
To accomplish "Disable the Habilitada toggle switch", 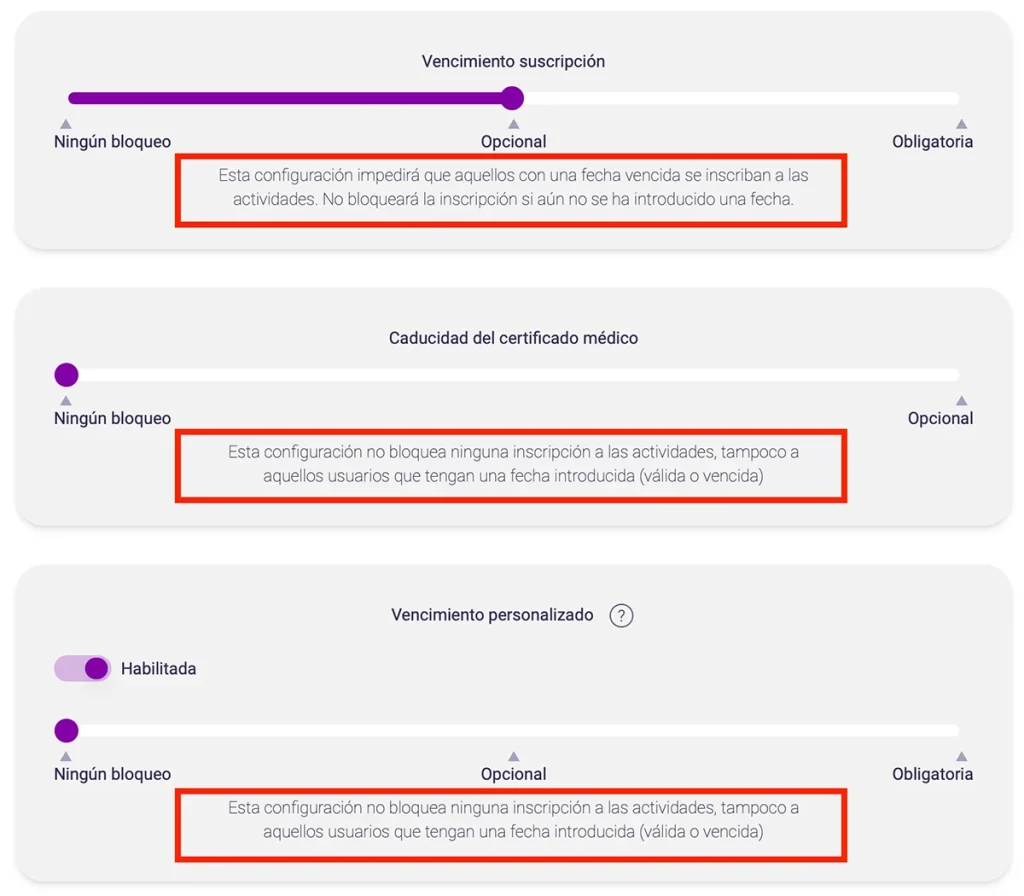I will coord(83,668).
